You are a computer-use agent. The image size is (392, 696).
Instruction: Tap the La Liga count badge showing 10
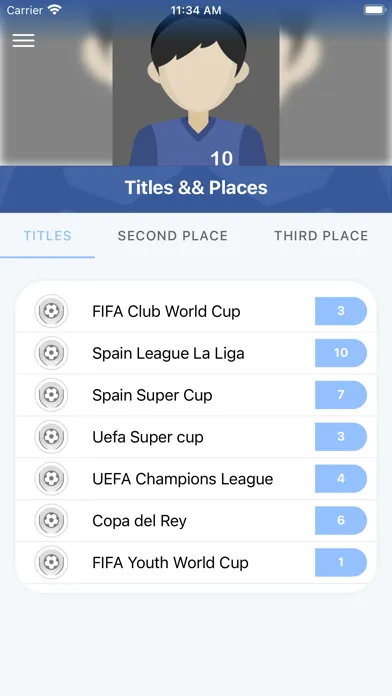341,353
